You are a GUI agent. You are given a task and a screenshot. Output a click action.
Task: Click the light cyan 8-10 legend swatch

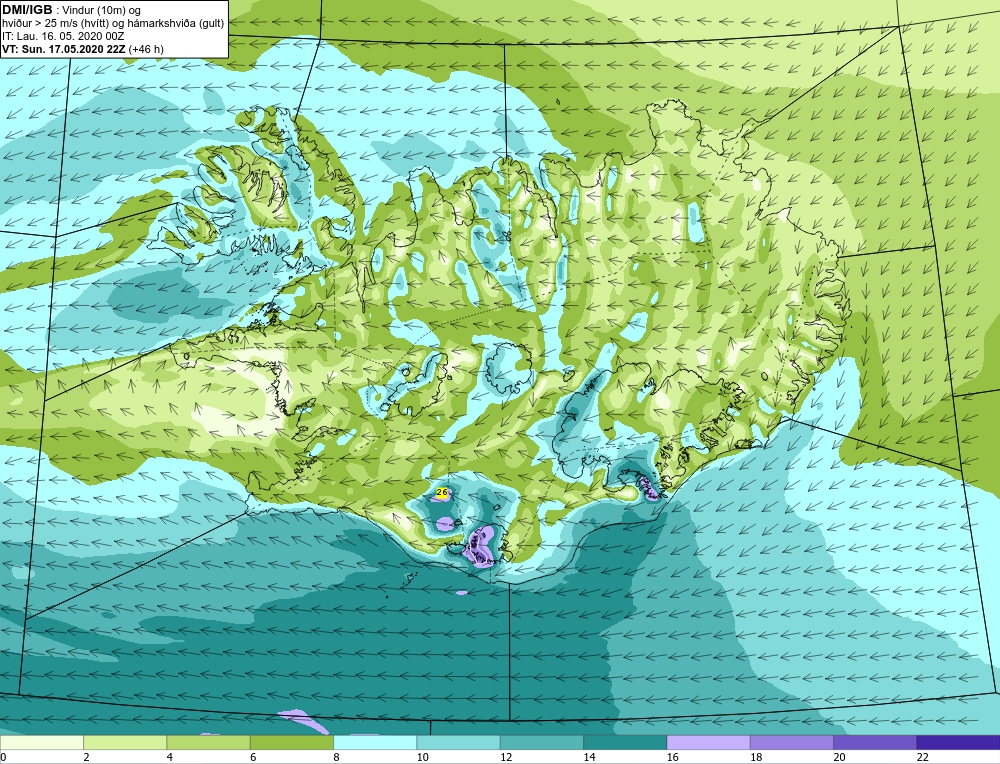click(x=375, y=742)
